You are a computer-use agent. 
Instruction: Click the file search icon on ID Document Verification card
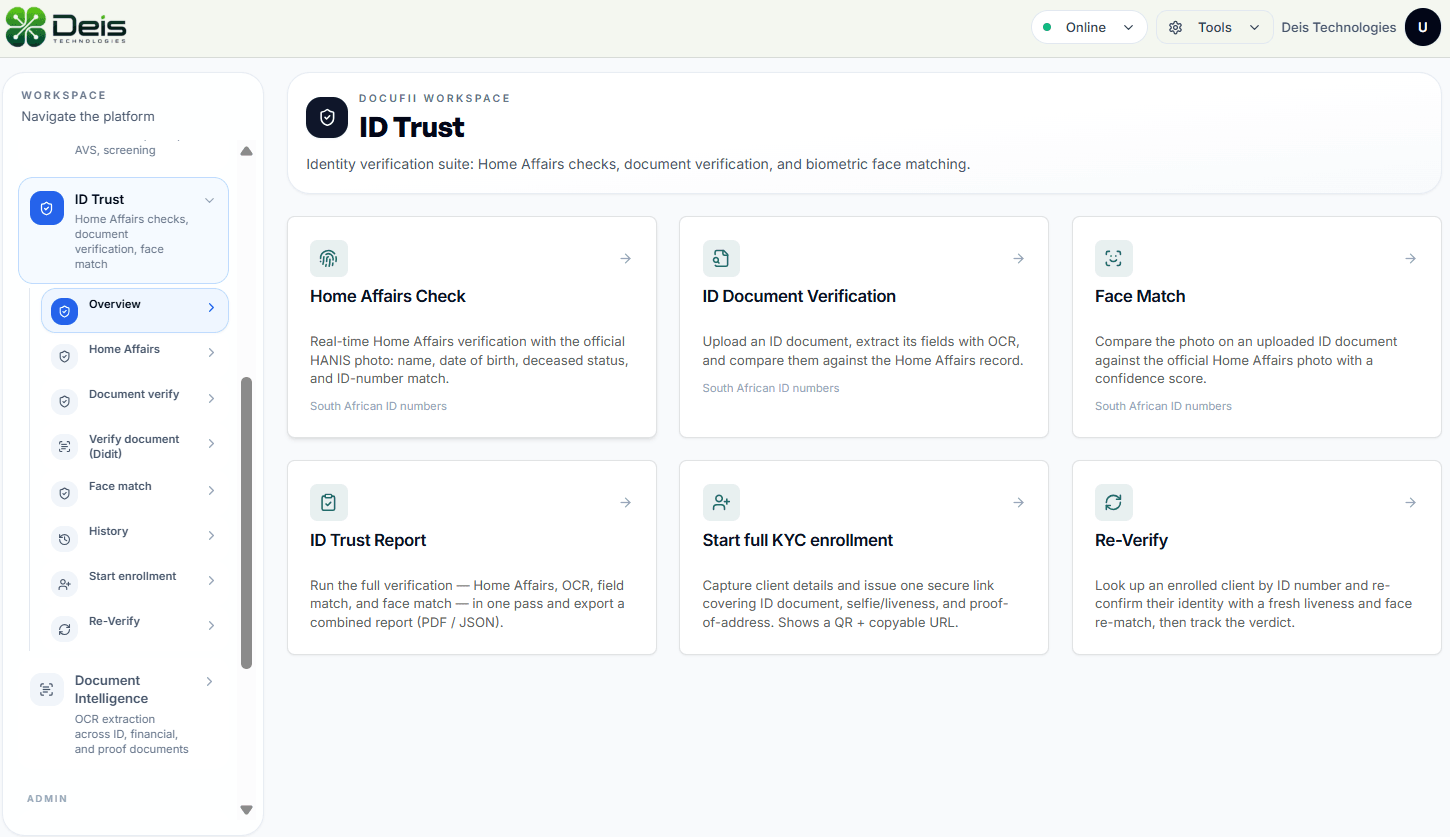coord(721,258)
